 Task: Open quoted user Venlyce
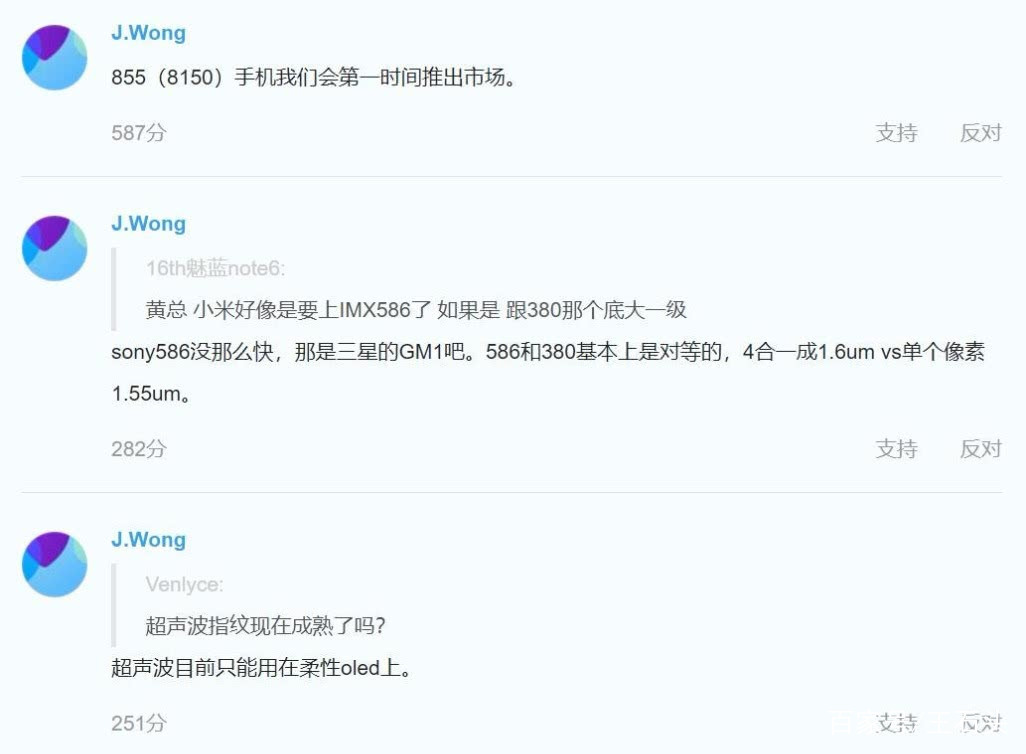click(185, 584)
